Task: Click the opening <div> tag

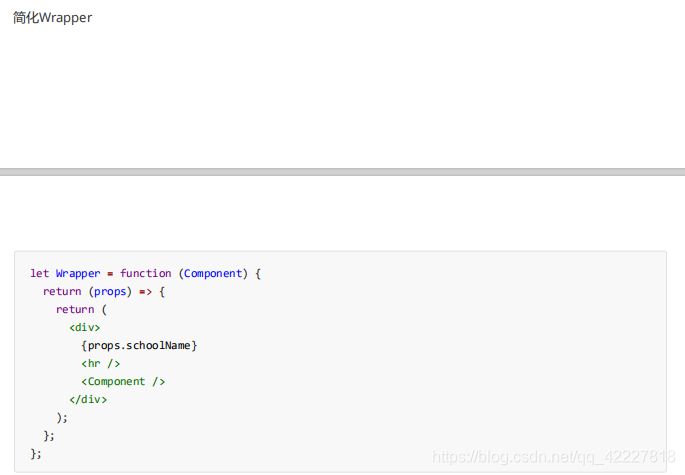Action: pyautogui.click(x=84, y=327)
